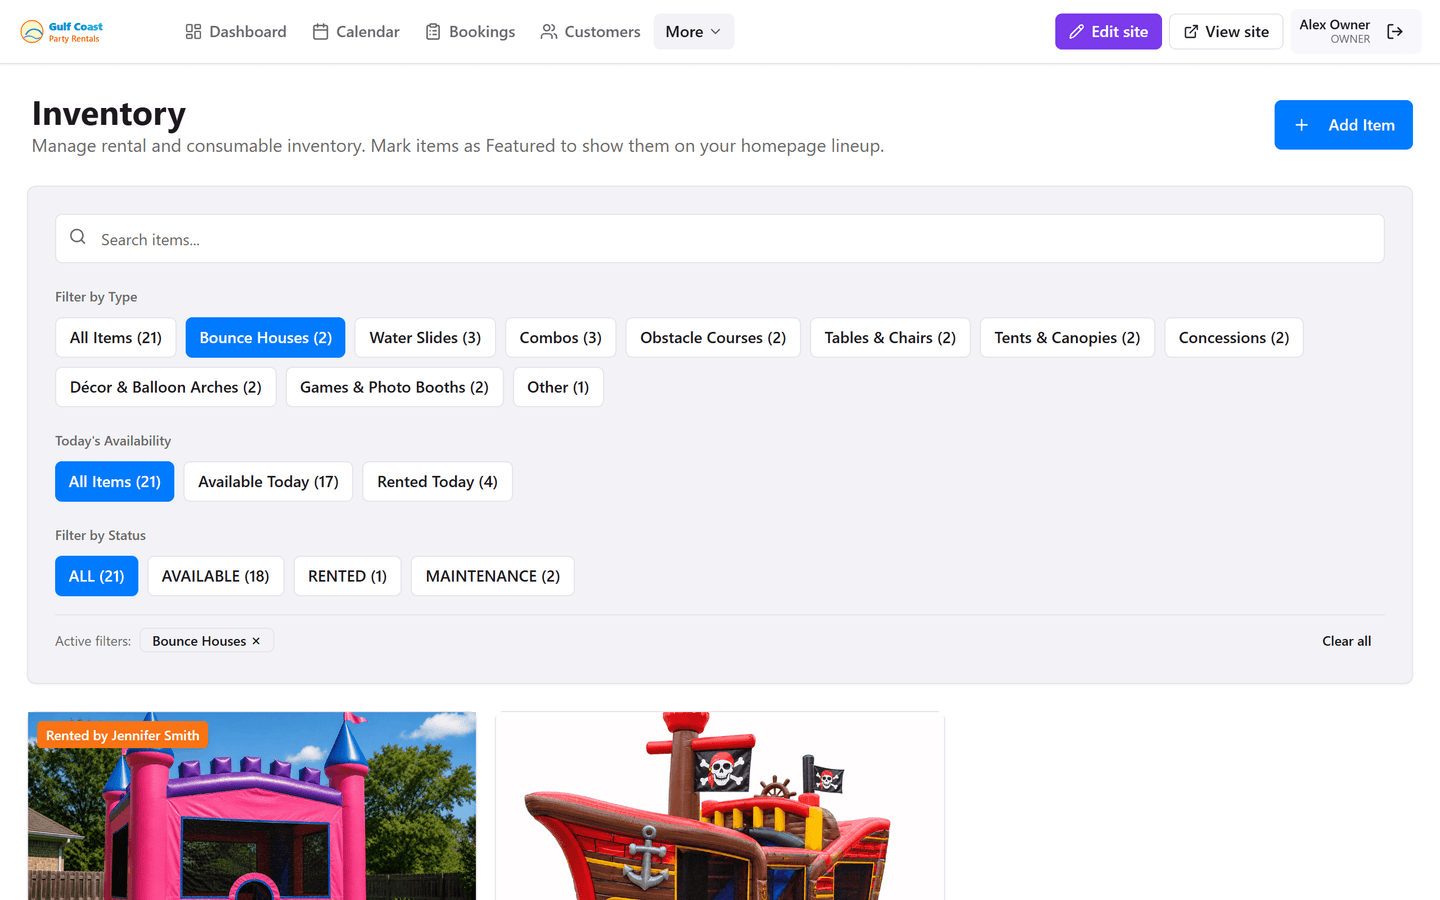Viewport: 1440px width, 900px height.
Task: Open the Bookings page
Action: click(x=470, y=32)
